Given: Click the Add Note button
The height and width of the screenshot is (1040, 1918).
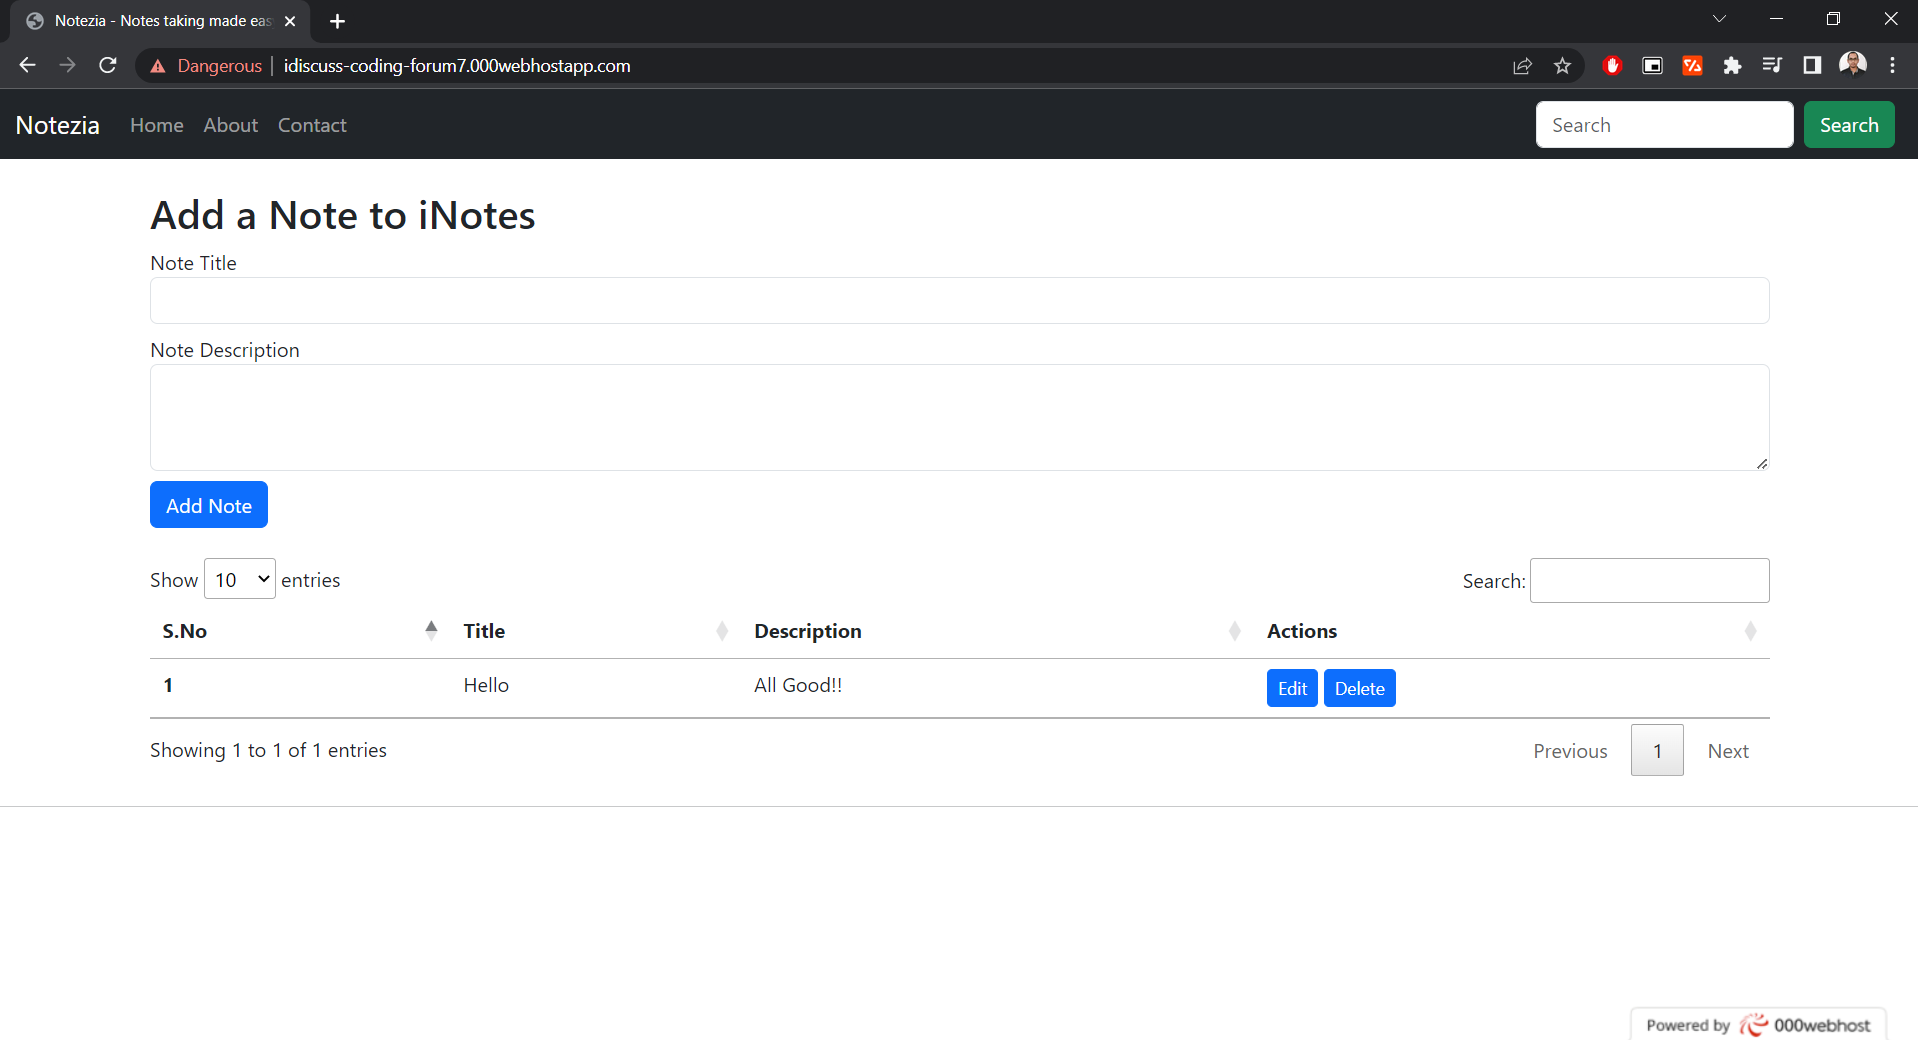Looking at the screenshot, I should coord(208,505).
